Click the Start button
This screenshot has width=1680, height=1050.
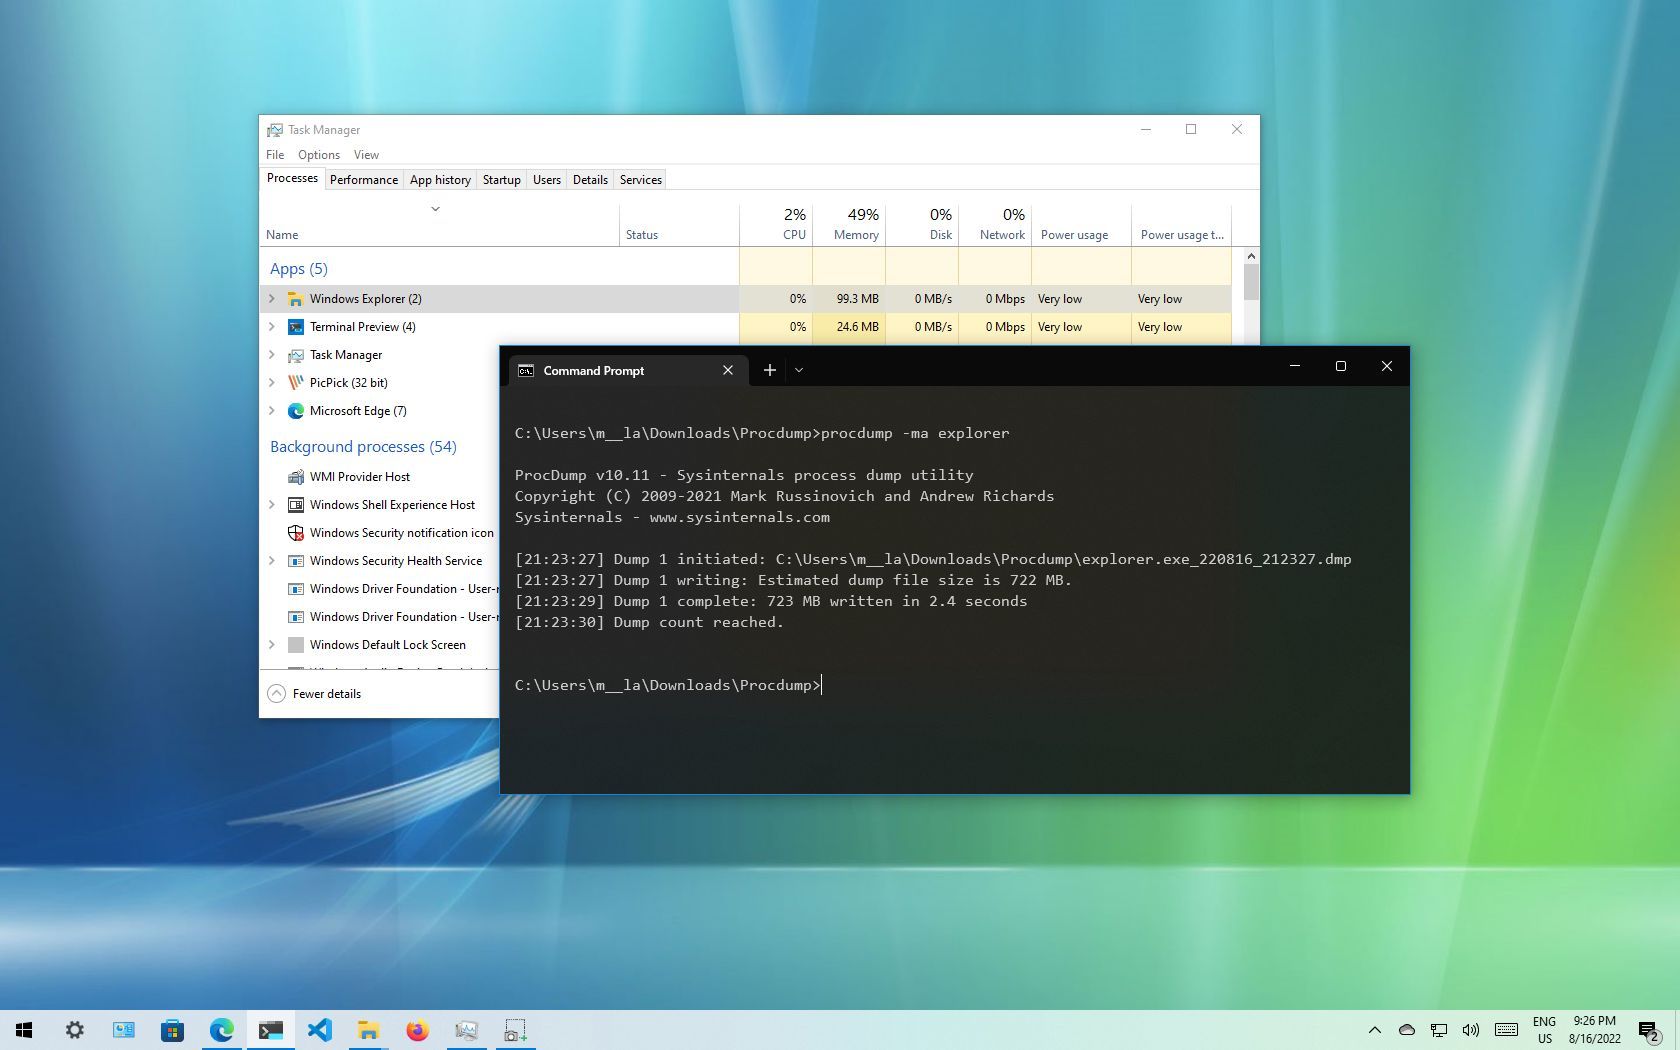(x=23, y=1030)
